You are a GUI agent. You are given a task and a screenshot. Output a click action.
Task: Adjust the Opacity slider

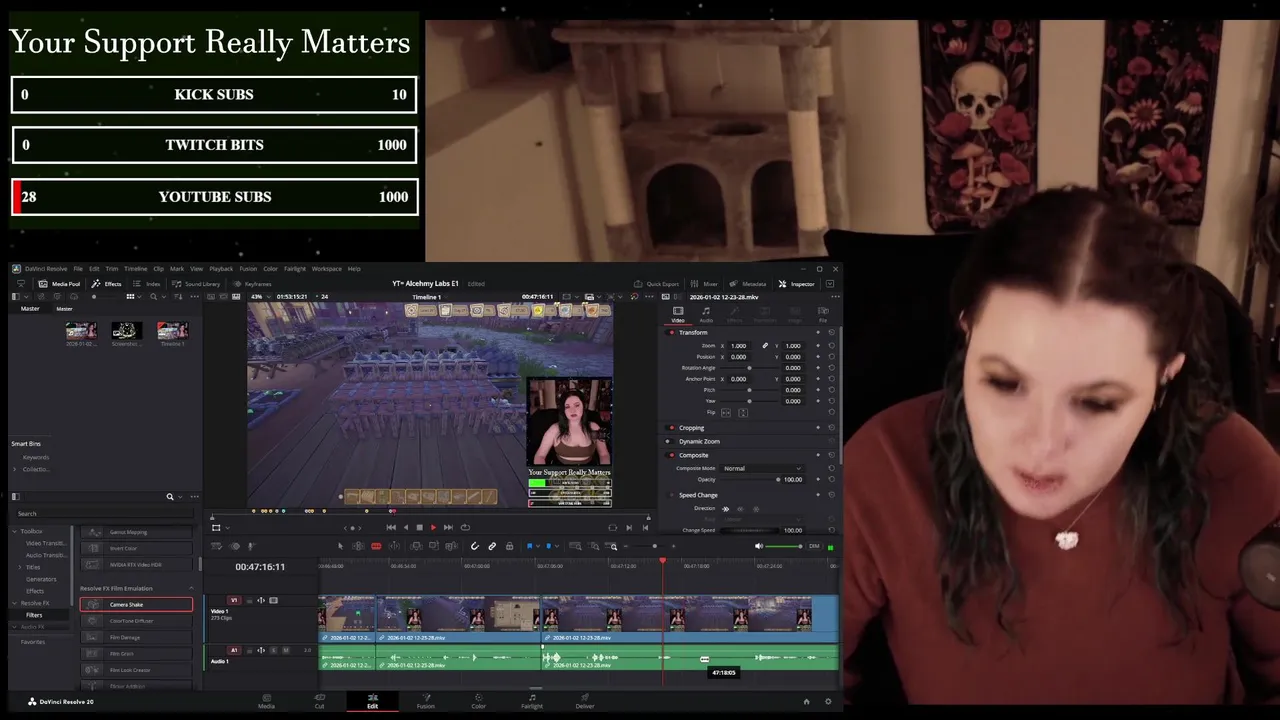pyautogui.click(x=750, y=479)
